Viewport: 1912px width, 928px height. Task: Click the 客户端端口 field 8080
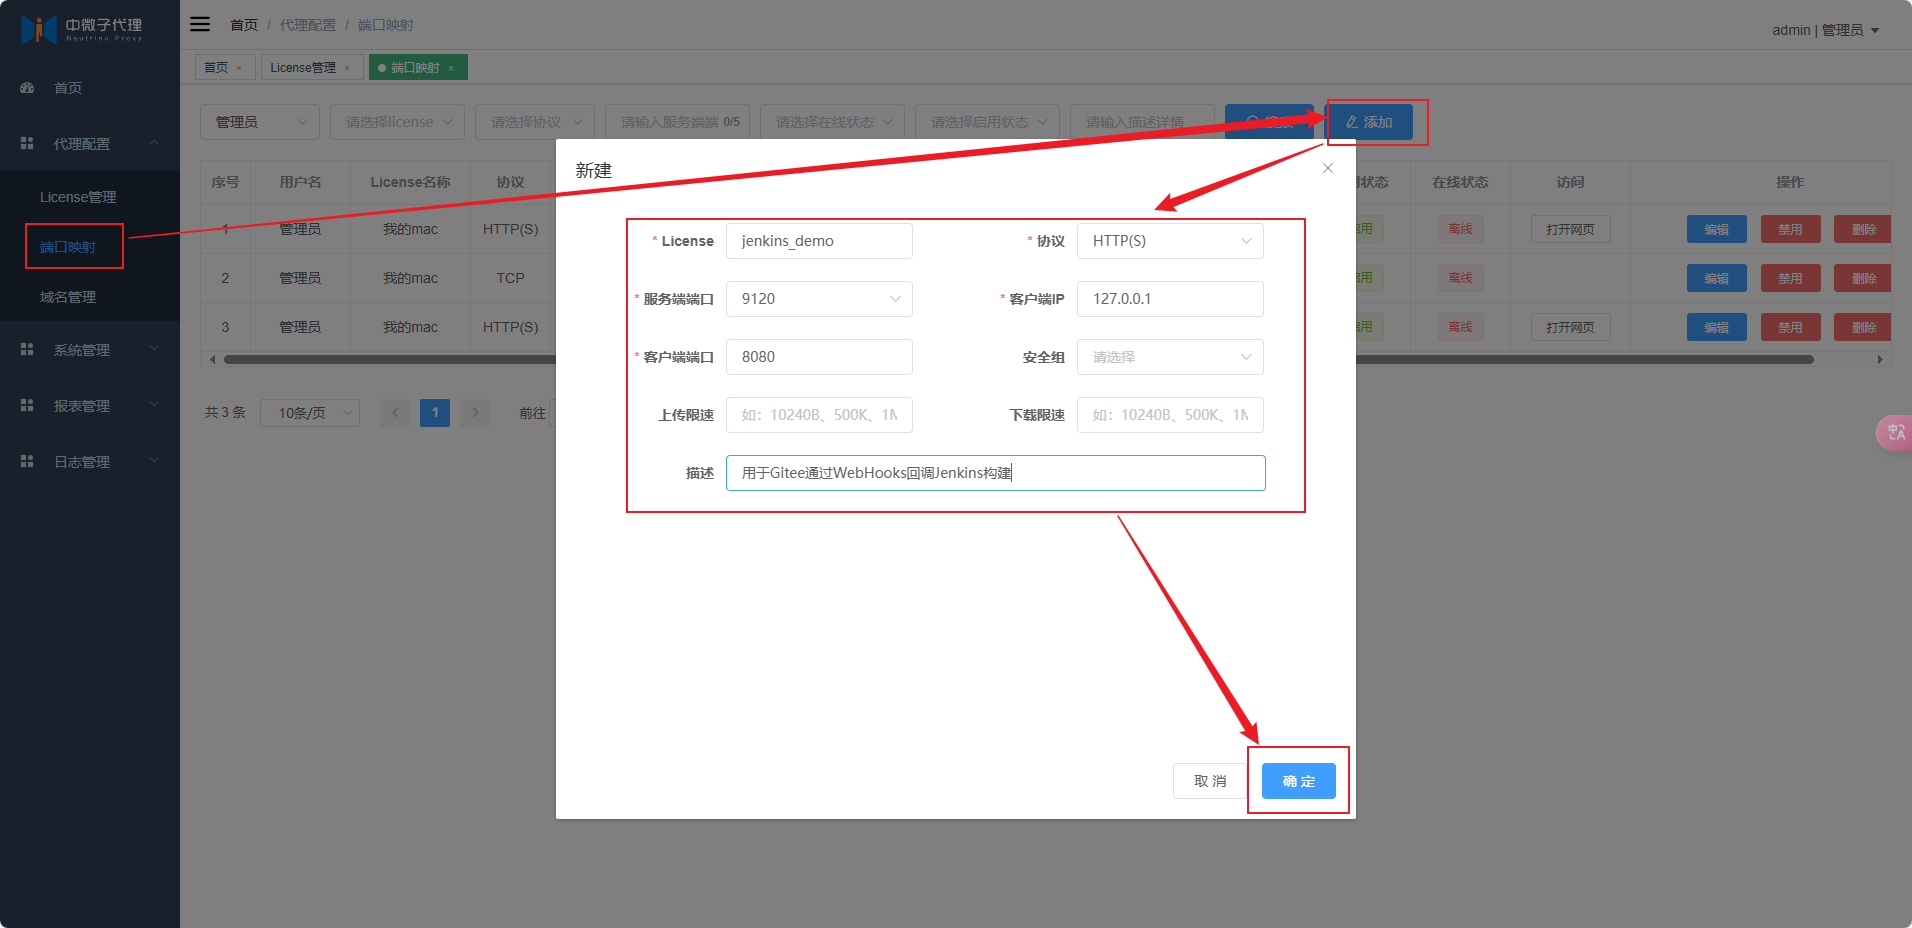(x=819, y=357)
